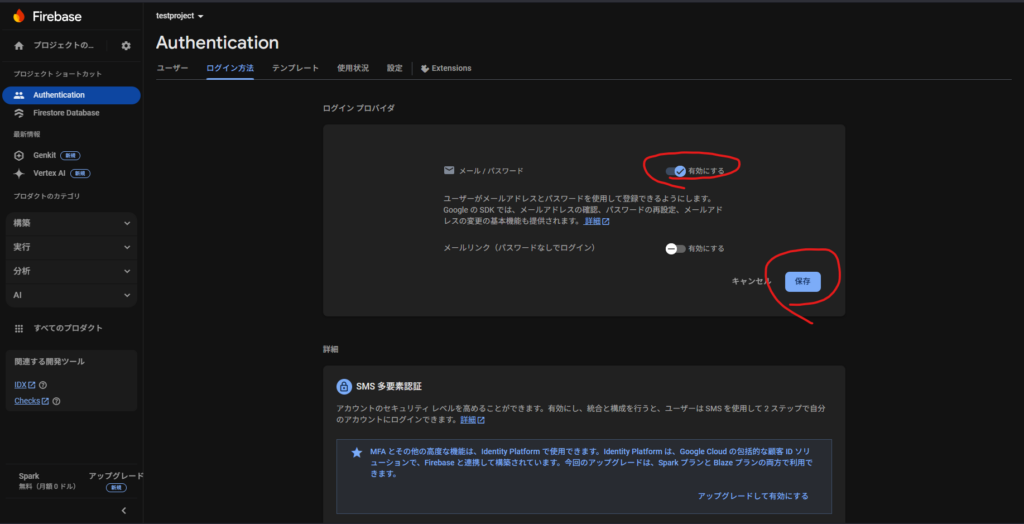Toggle メールリンク passwordless login switch

click(676, 248)
